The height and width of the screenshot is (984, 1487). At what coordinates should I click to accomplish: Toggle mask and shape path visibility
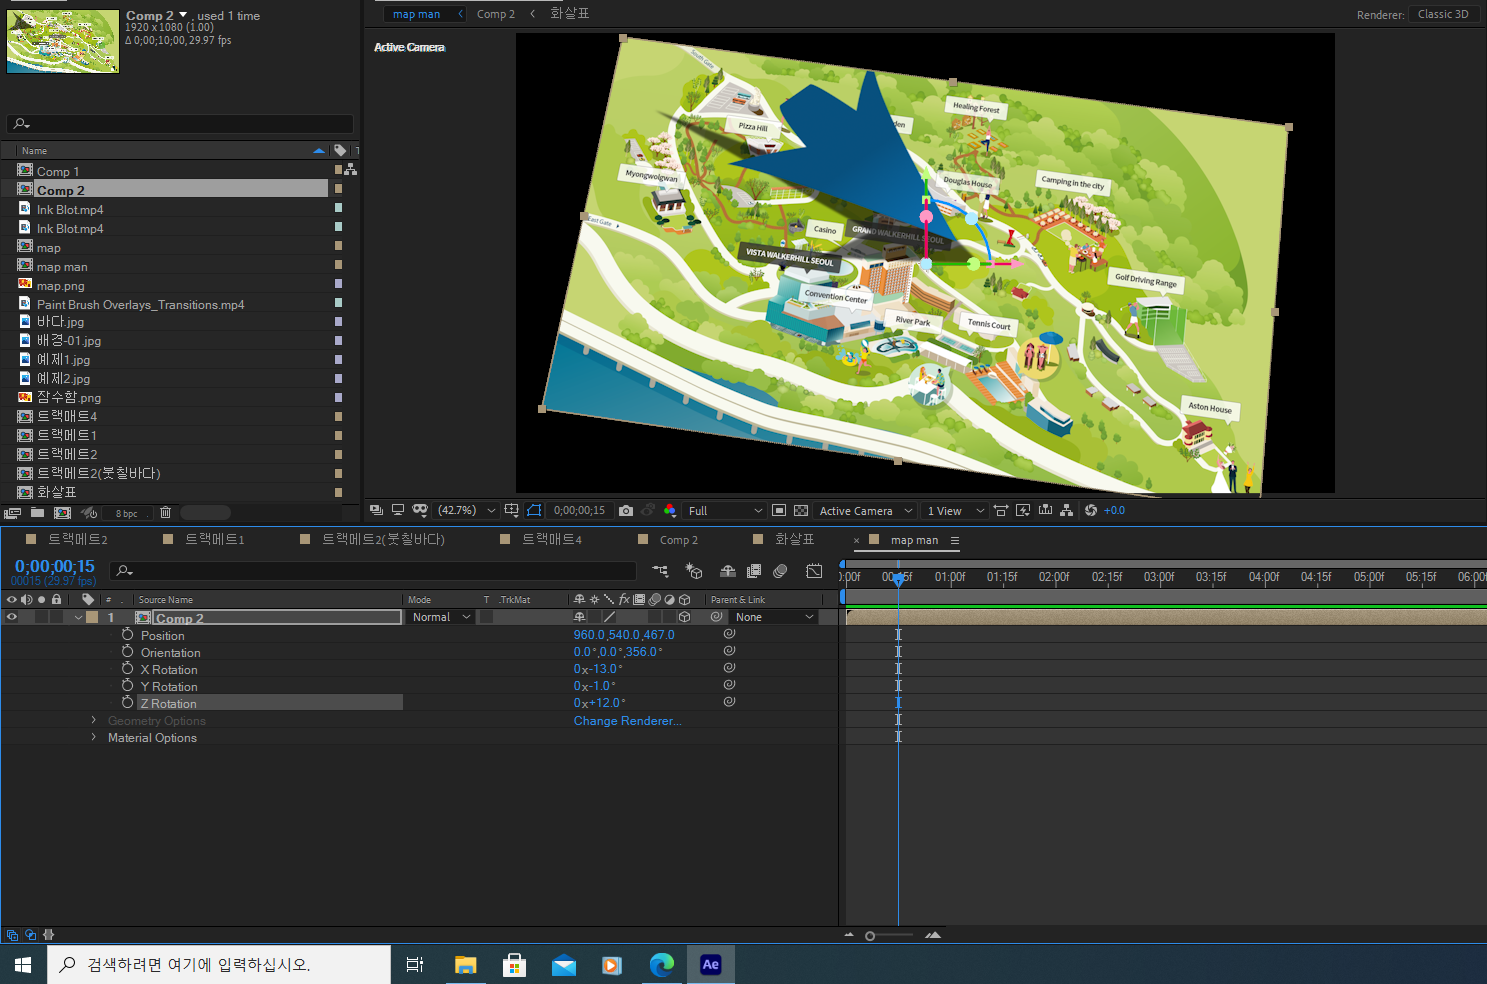[x=534, y=511]
